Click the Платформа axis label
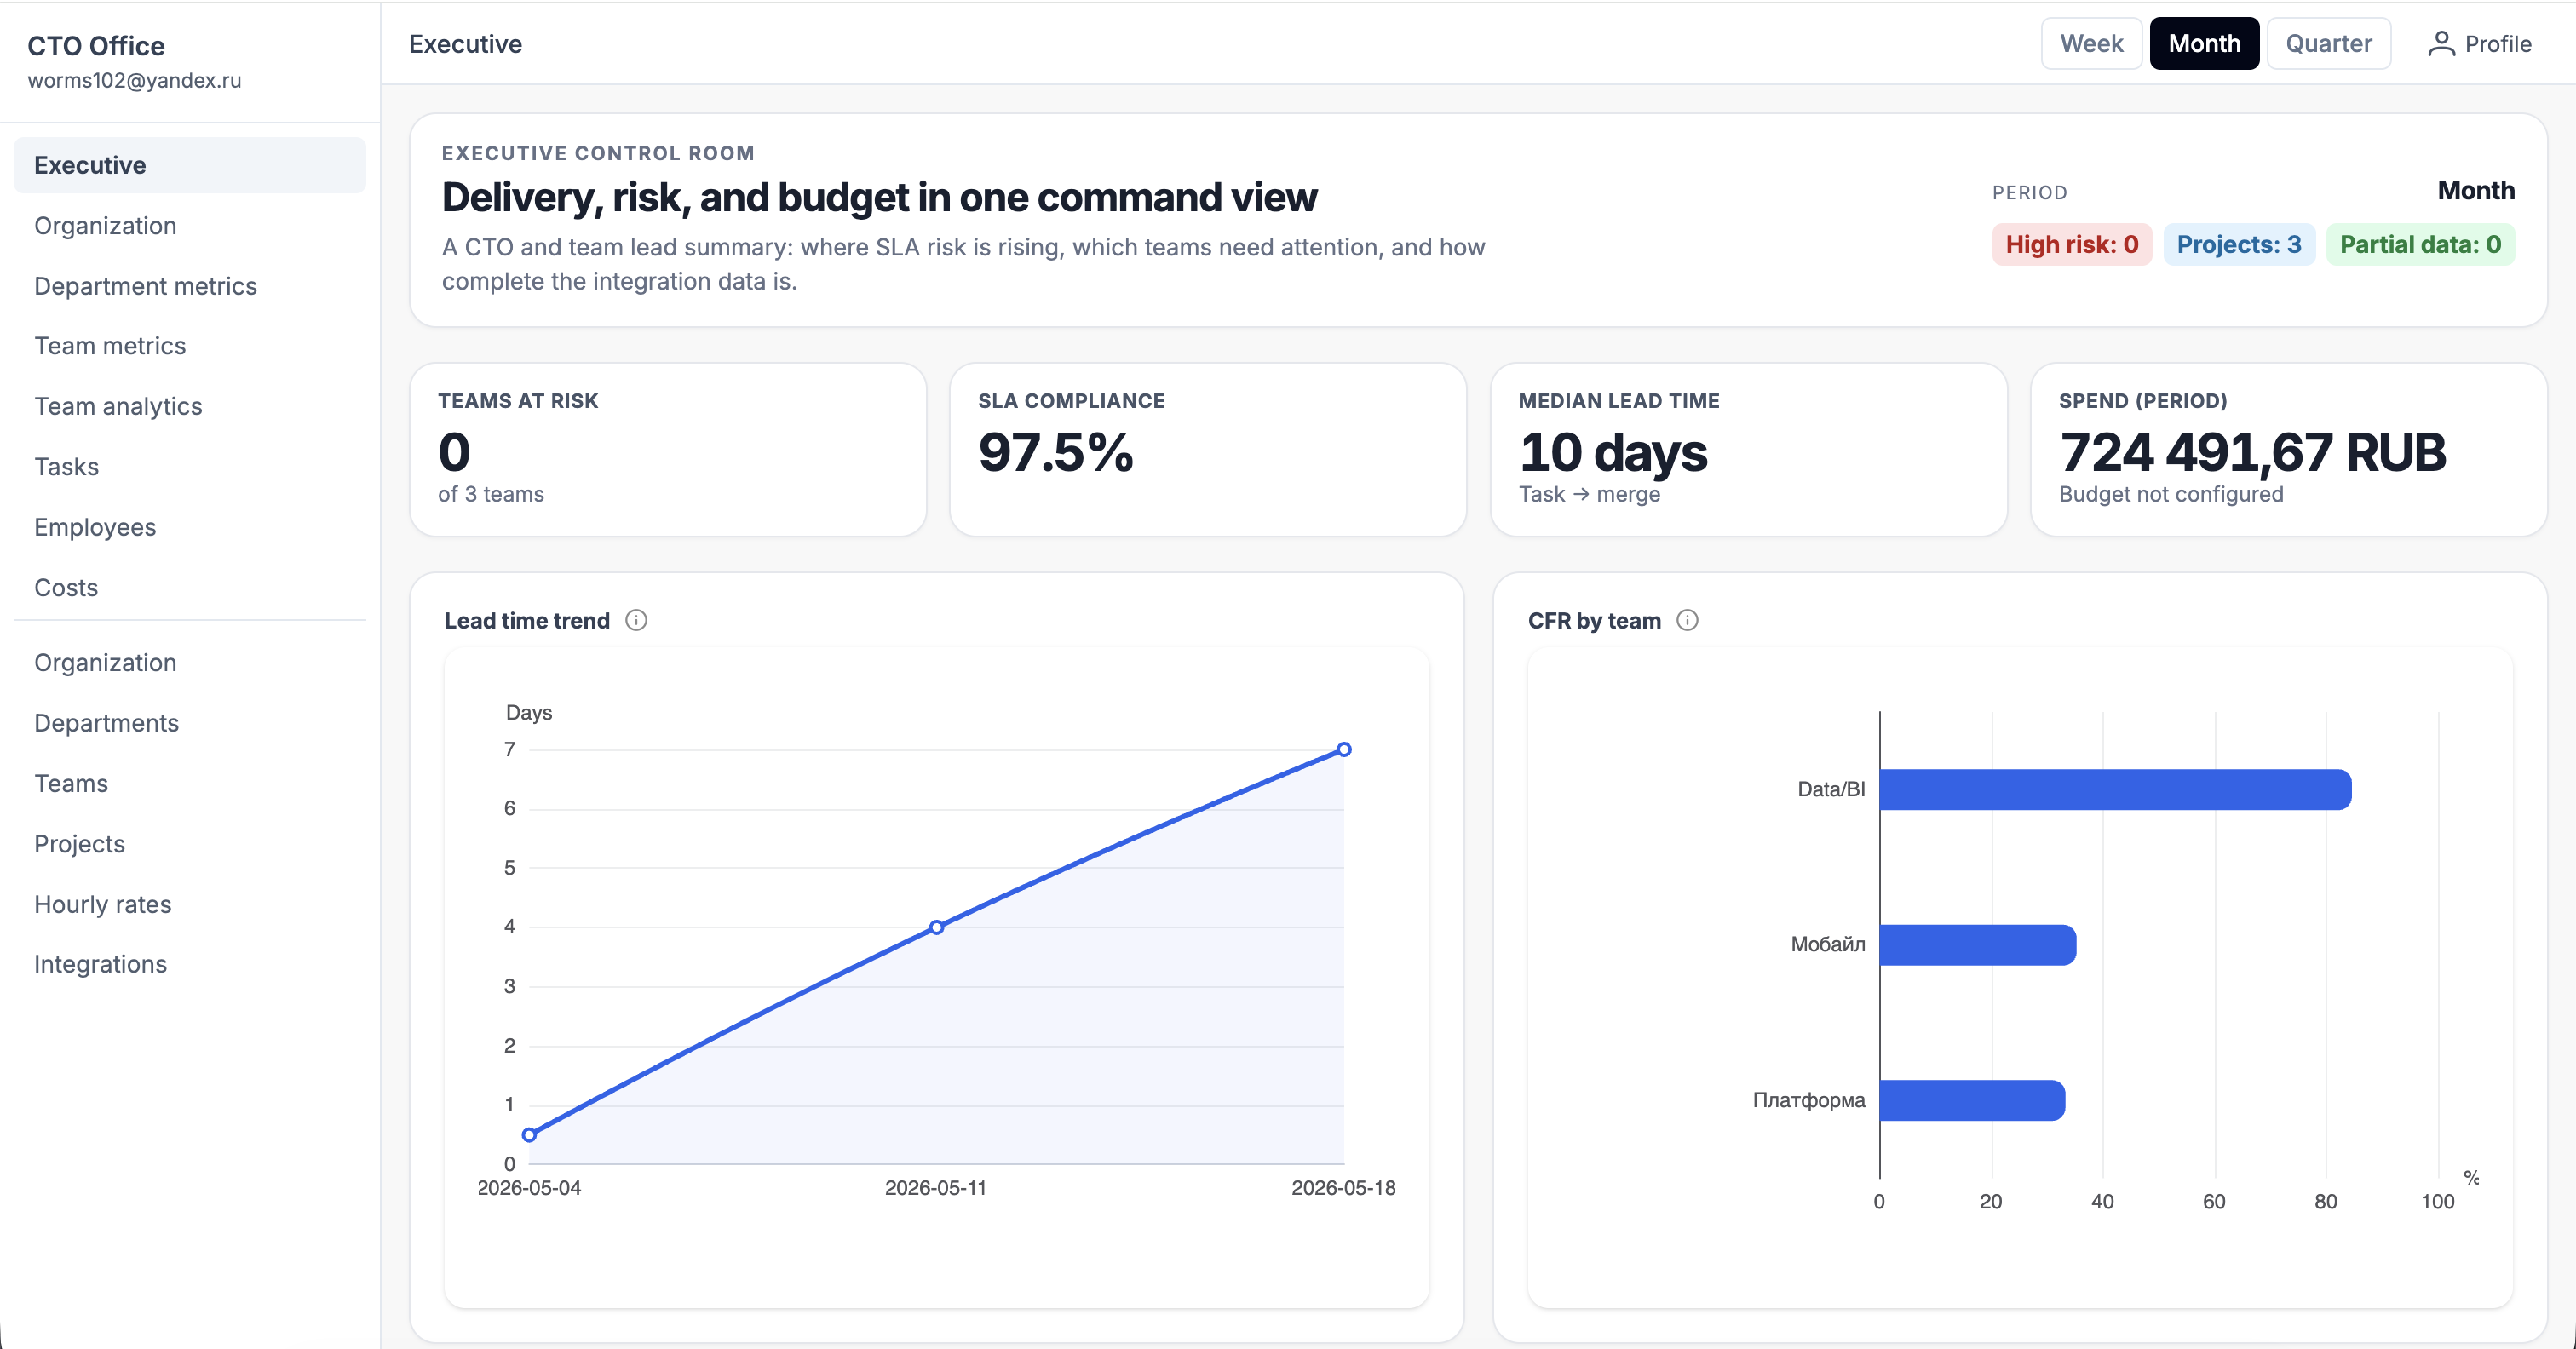Screen dimensions: 2576x1349 point(1809,1101)
